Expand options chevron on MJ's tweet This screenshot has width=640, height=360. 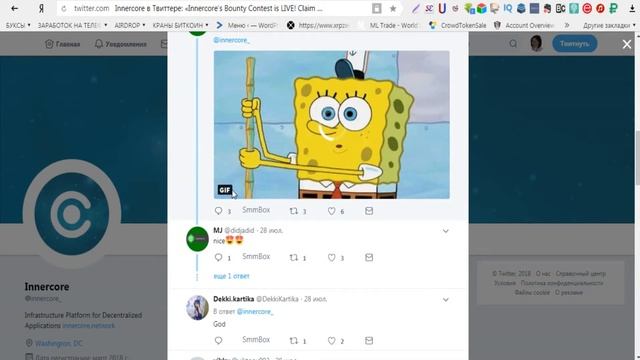point(446,231)
